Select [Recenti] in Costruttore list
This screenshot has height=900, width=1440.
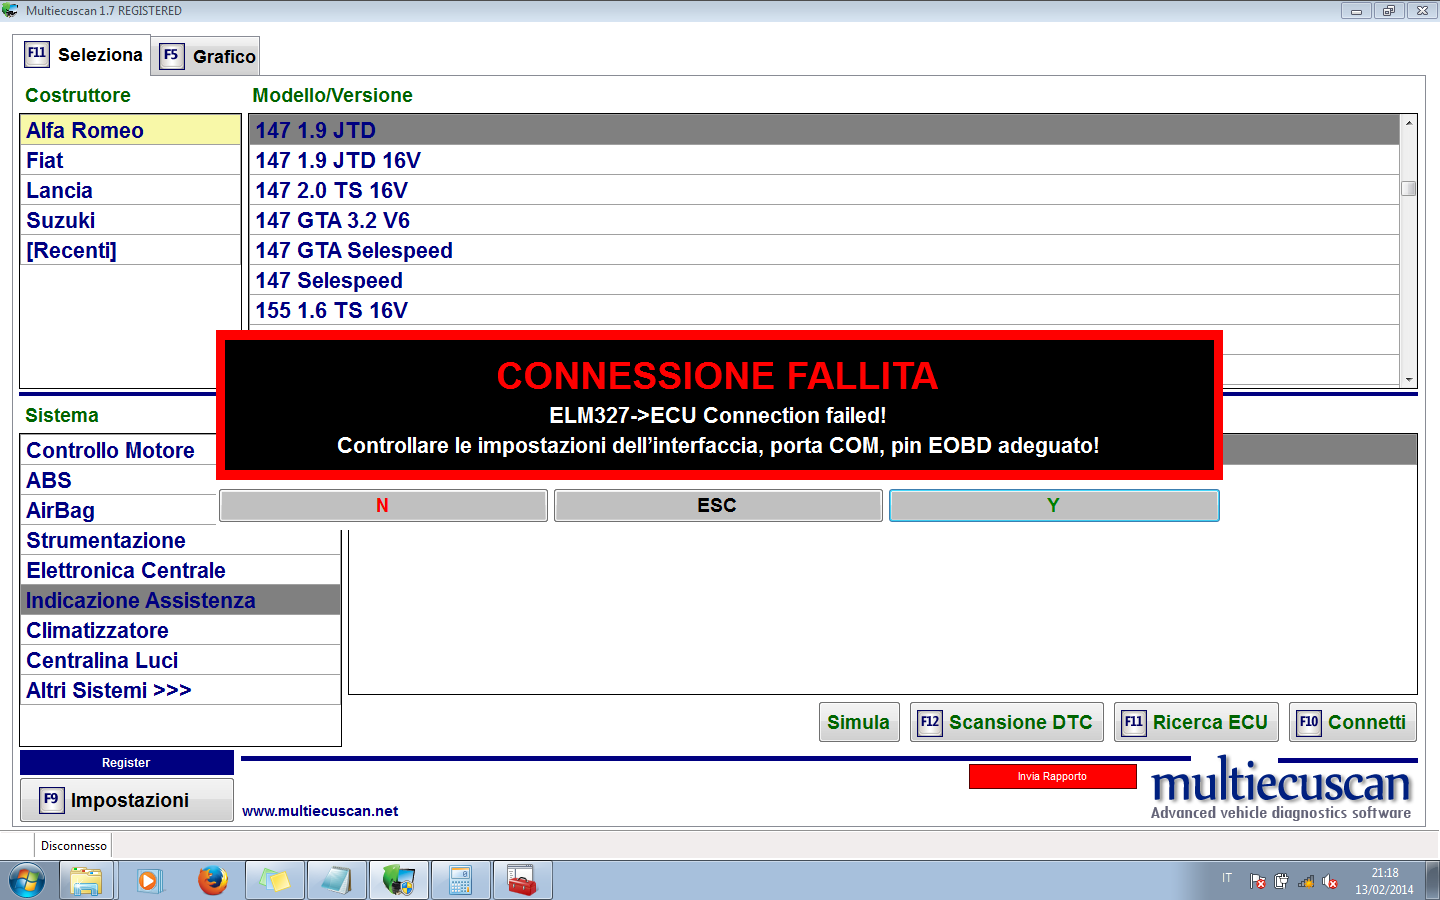point(130,250)
